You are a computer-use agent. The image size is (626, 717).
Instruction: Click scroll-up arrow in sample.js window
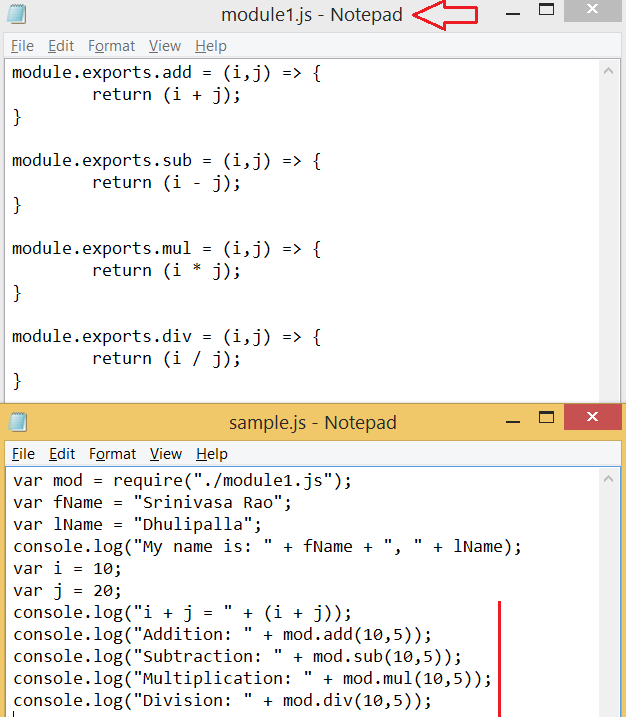[608, 479]
